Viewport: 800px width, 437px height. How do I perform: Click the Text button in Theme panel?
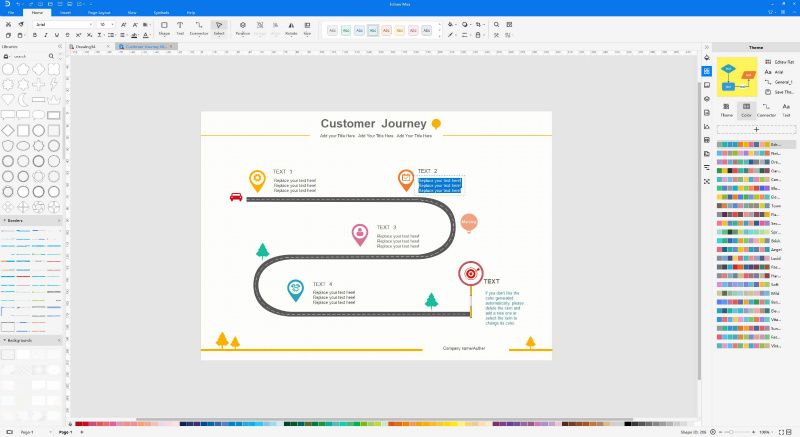(786, 110)
